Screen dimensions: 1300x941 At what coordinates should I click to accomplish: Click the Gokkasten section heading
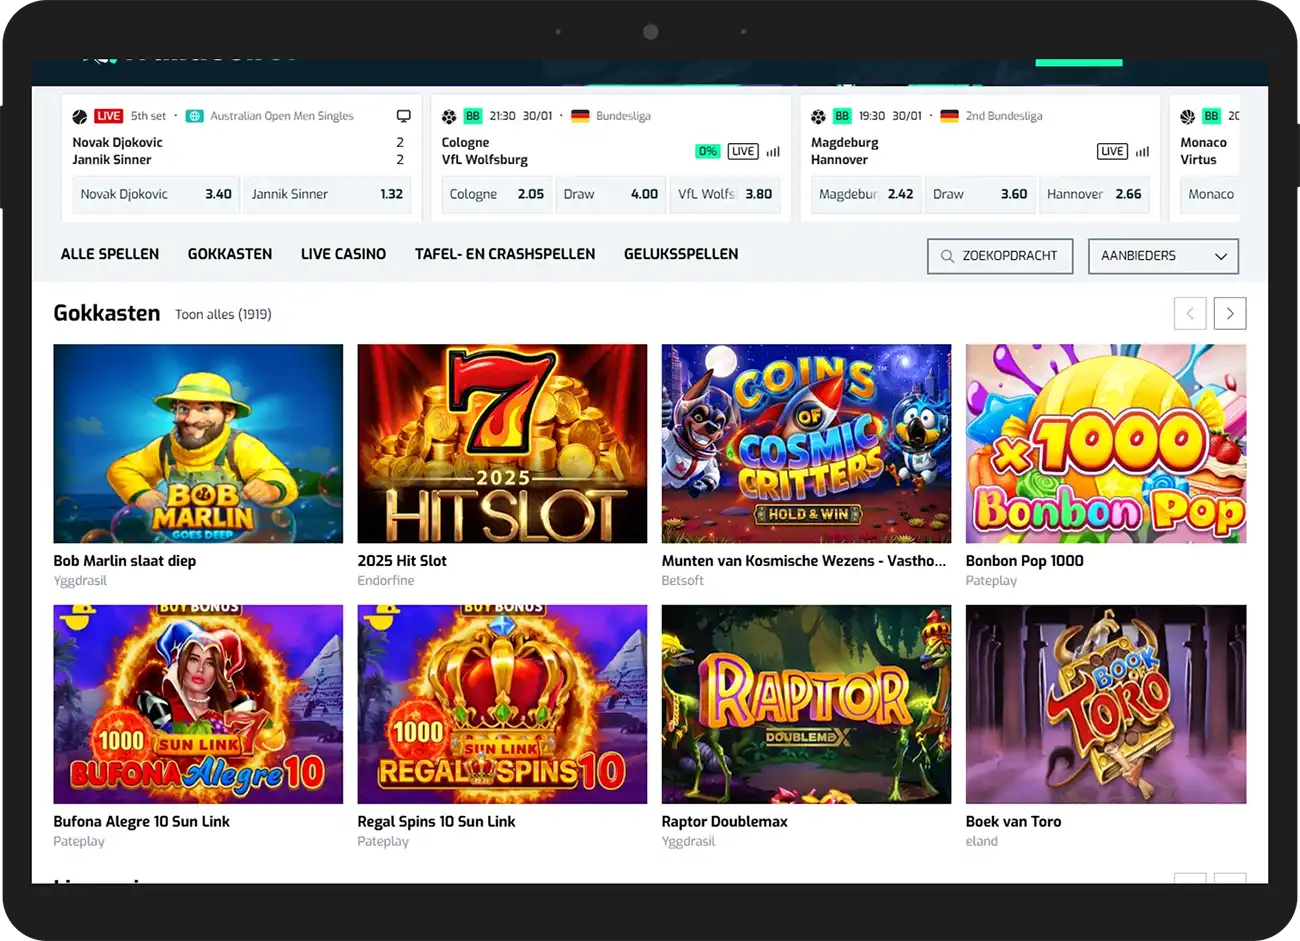pyautogui.click(x=107, y=313)
